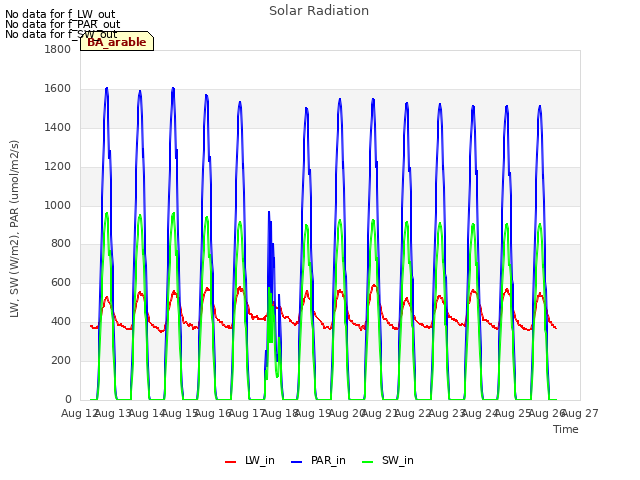
Task: Click the last PAR_in peak on Aug 26
Action: click(x=540, y=107)
